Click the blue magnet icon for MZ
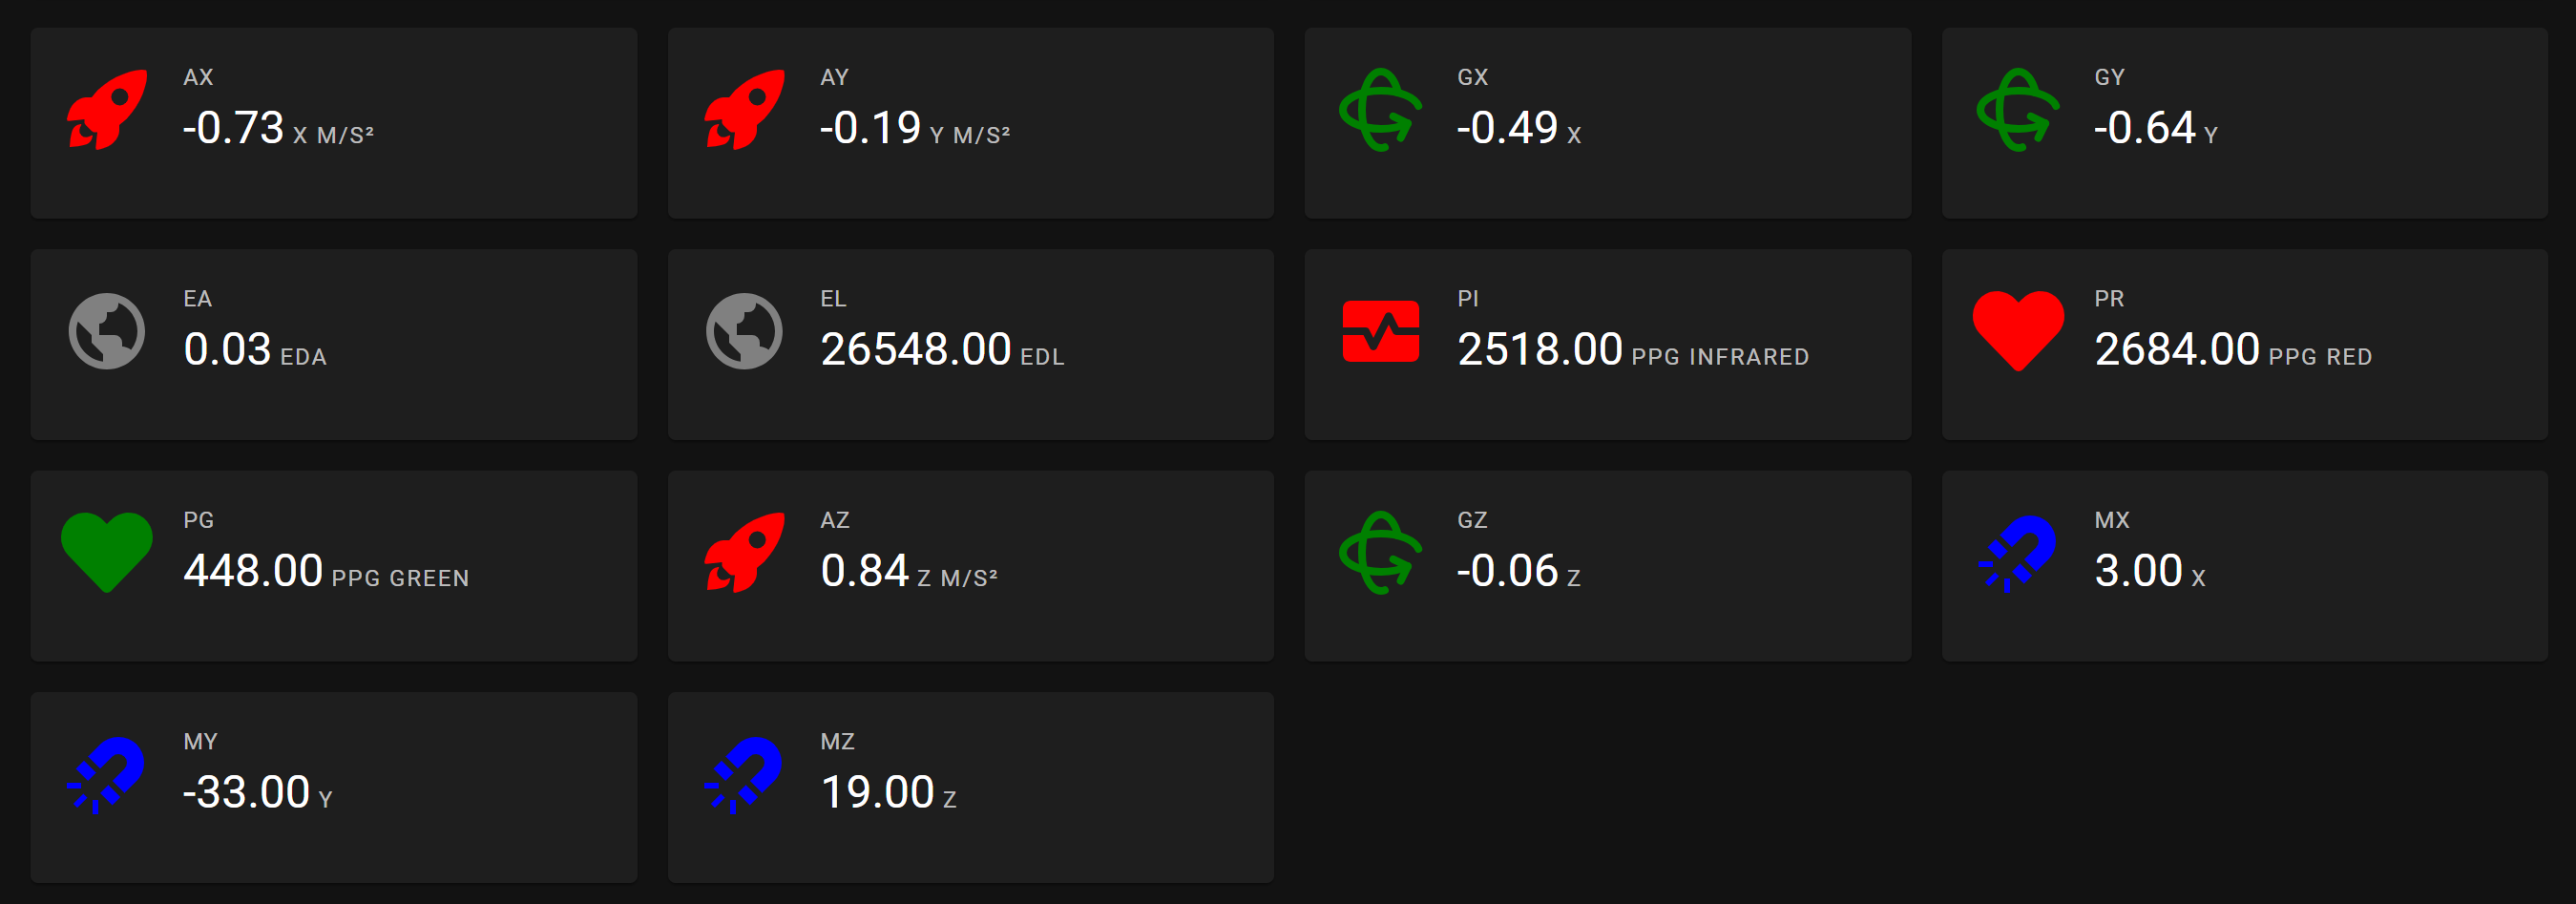The width and height of the screenshot is (2576, 904). (x=744, y=775)
